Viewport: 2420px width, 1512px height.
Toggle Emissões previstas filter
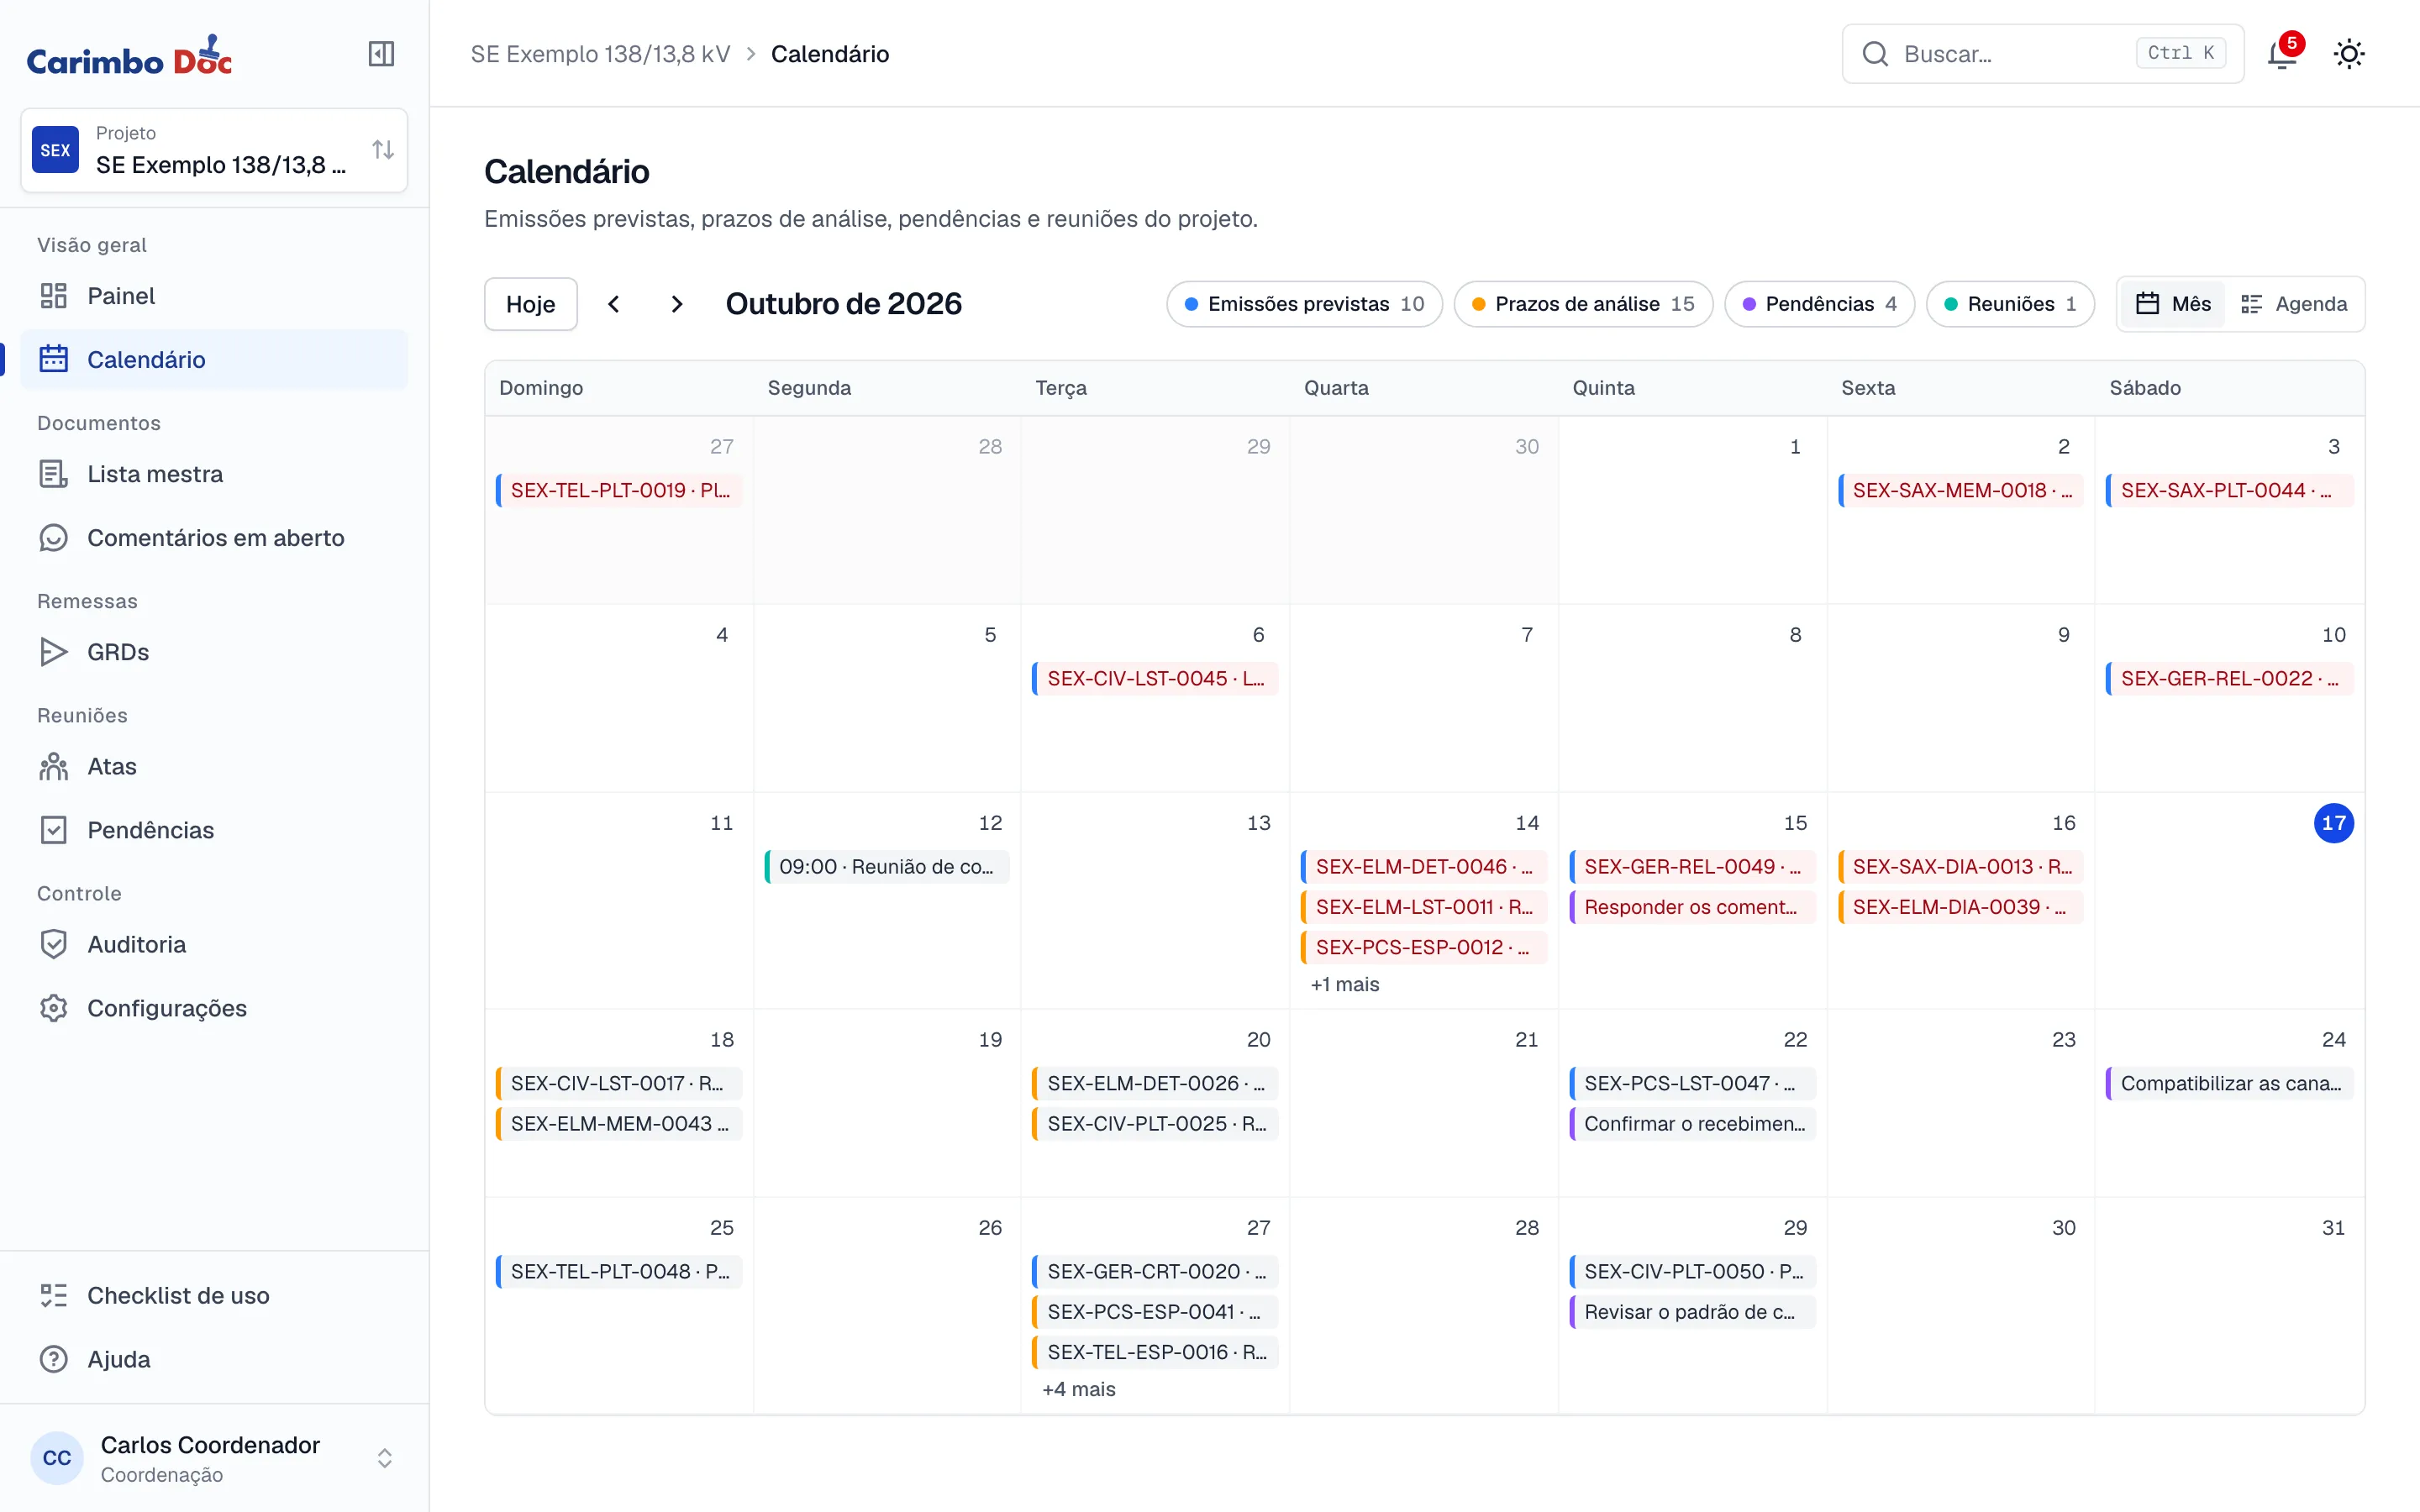(1304, 304)
